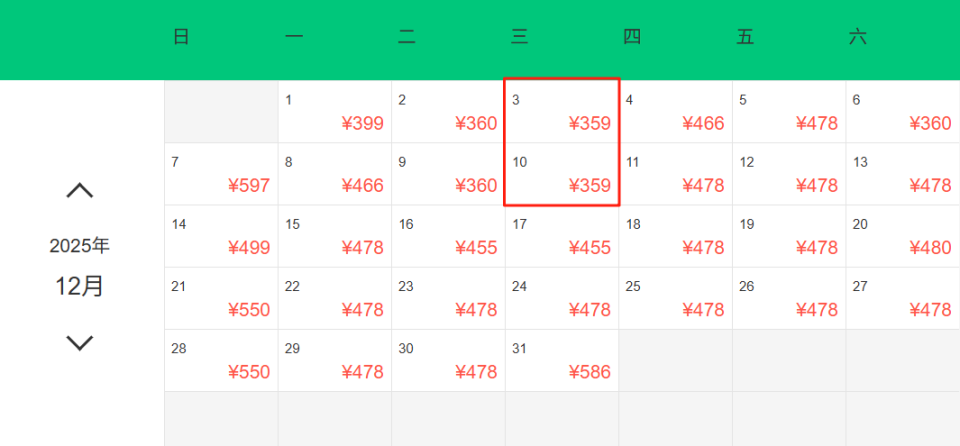The height and width of the screenshot is (446, 960).
Task: Choose December 14 at ¥499
Action: click(x=221, y=236)
